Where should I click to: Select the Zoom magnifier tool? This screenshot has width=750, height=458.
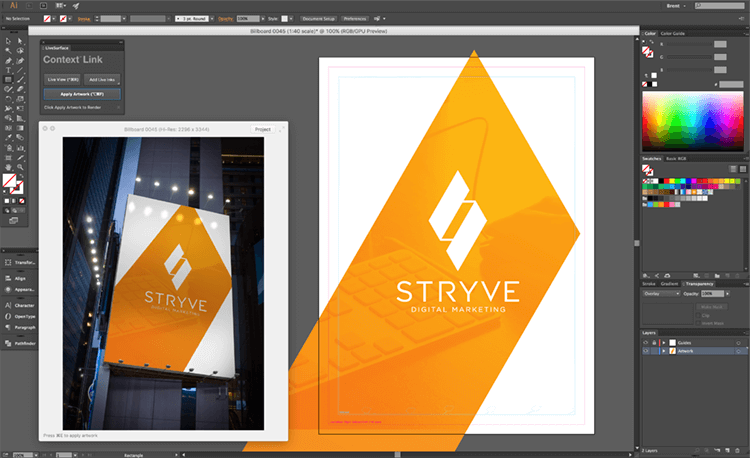click(20, 167)
